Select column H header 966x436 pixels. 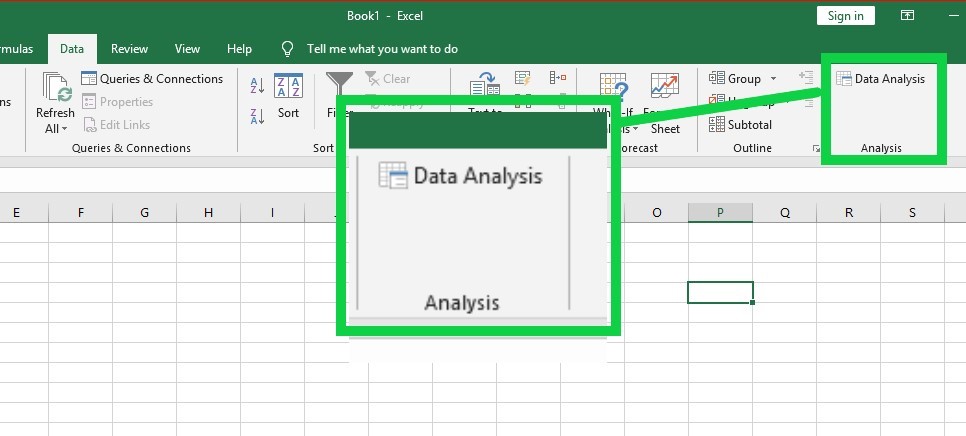[x=208, y=213]
